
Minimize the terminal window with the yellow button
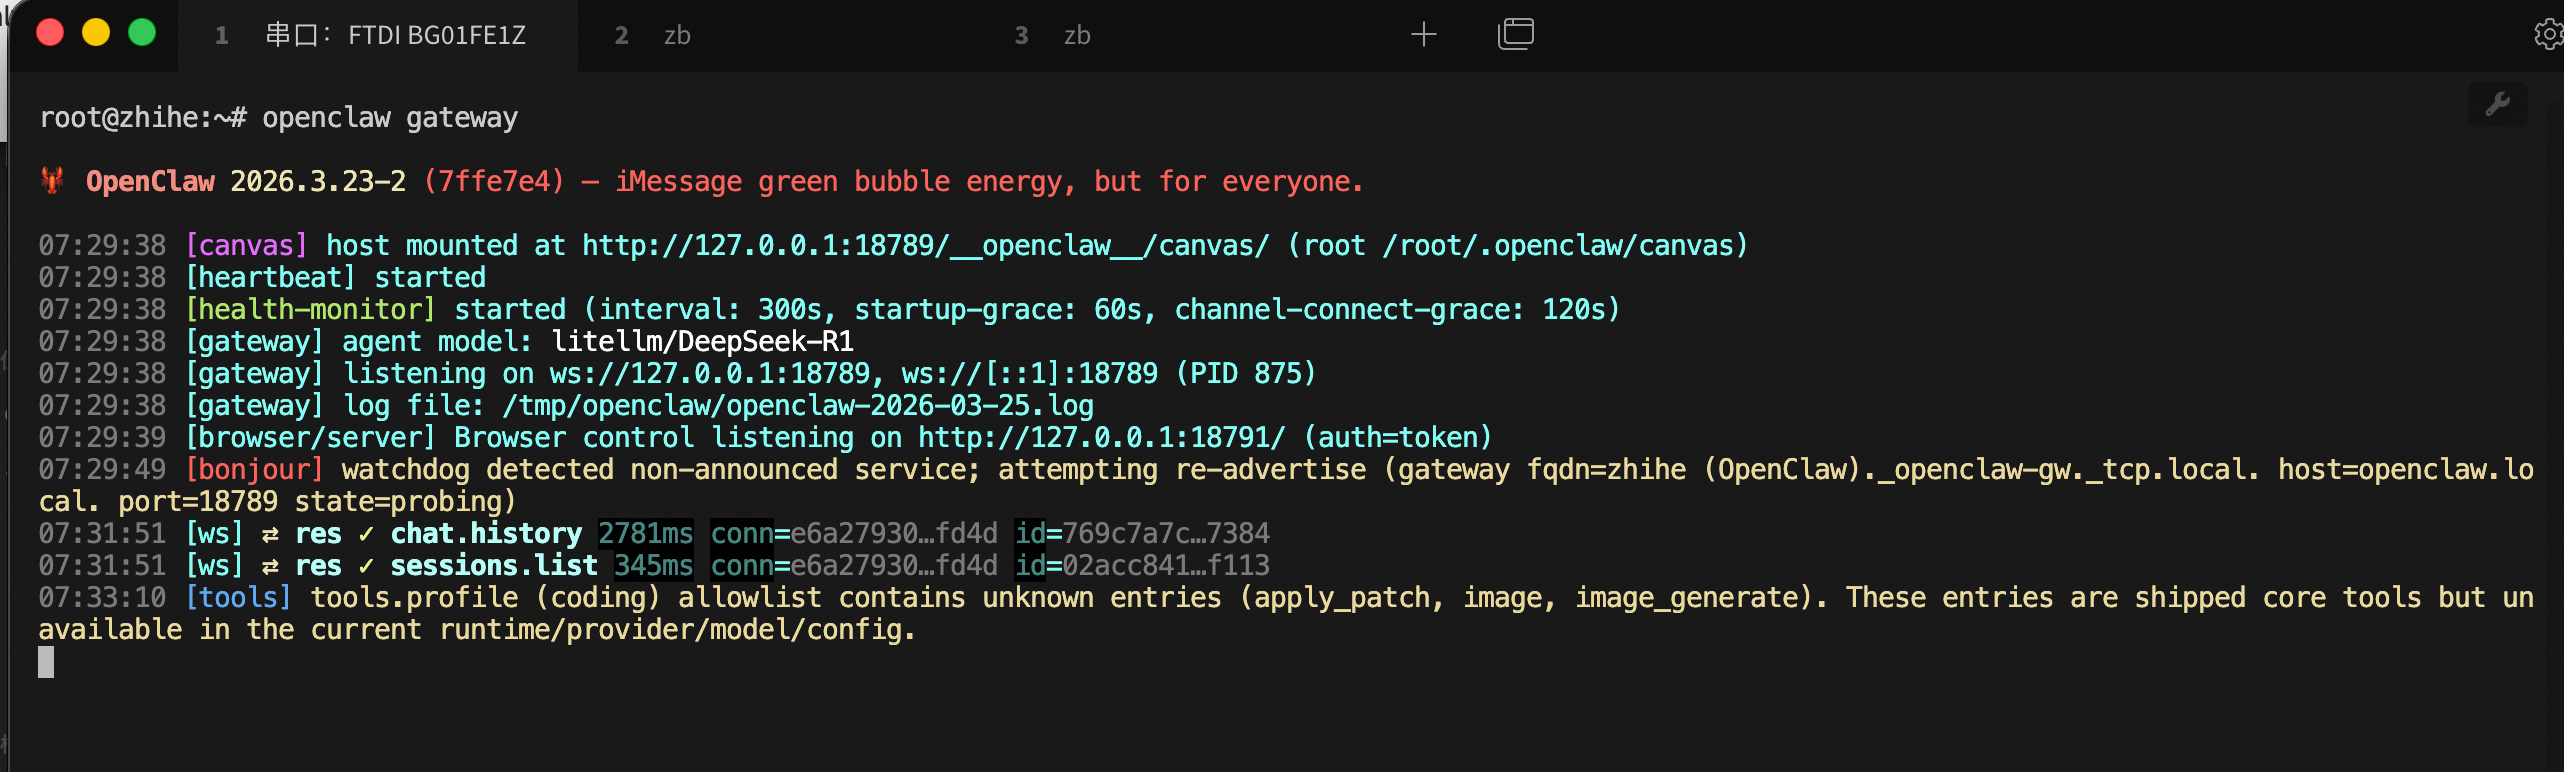(x=96, y=33)
